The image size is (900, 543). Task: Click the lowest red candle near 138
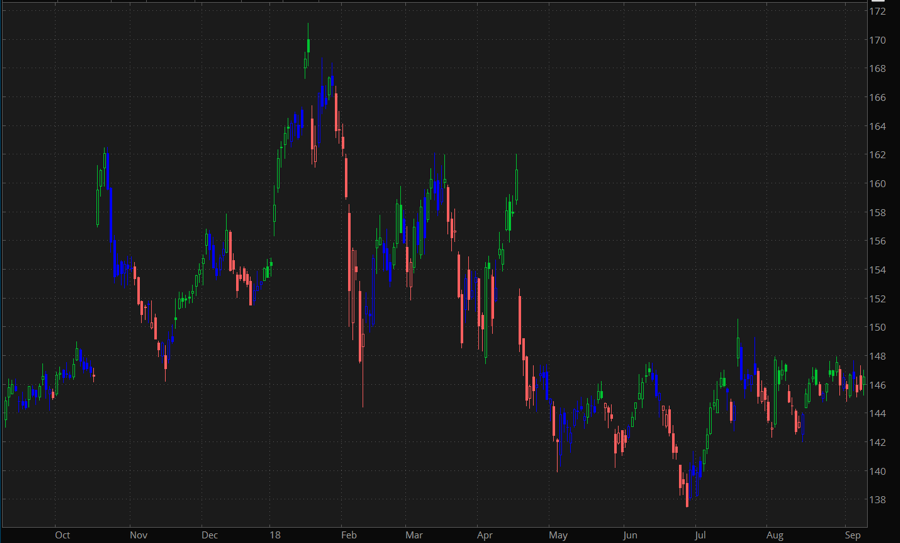pos(687,492)
